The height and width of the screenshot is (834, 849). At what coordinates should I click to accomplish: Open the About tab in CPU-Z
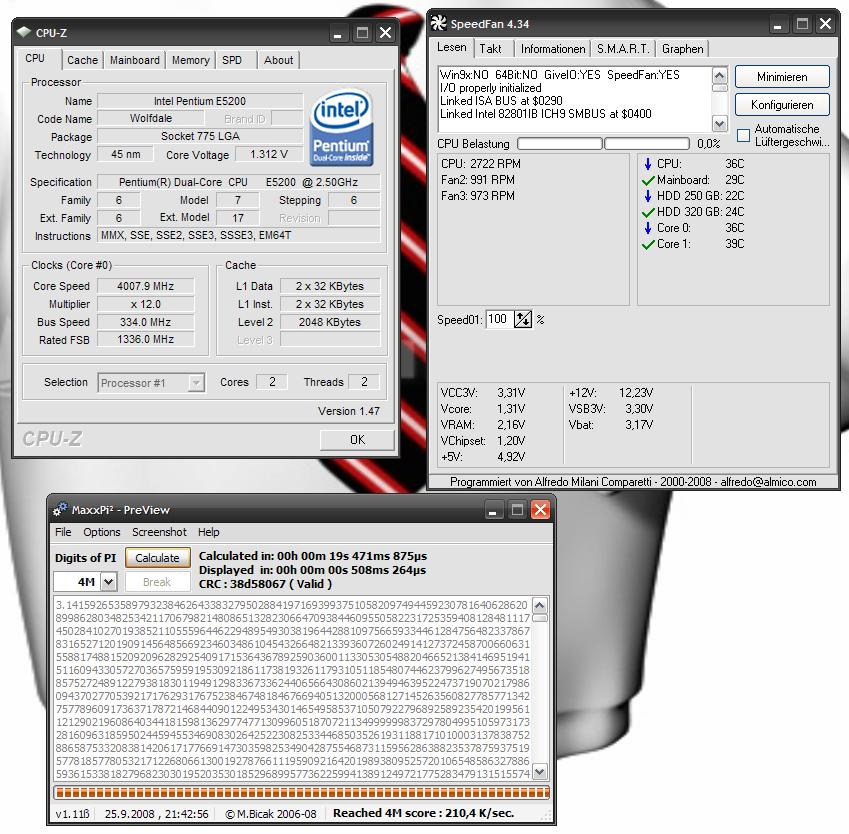coord(278,60)
